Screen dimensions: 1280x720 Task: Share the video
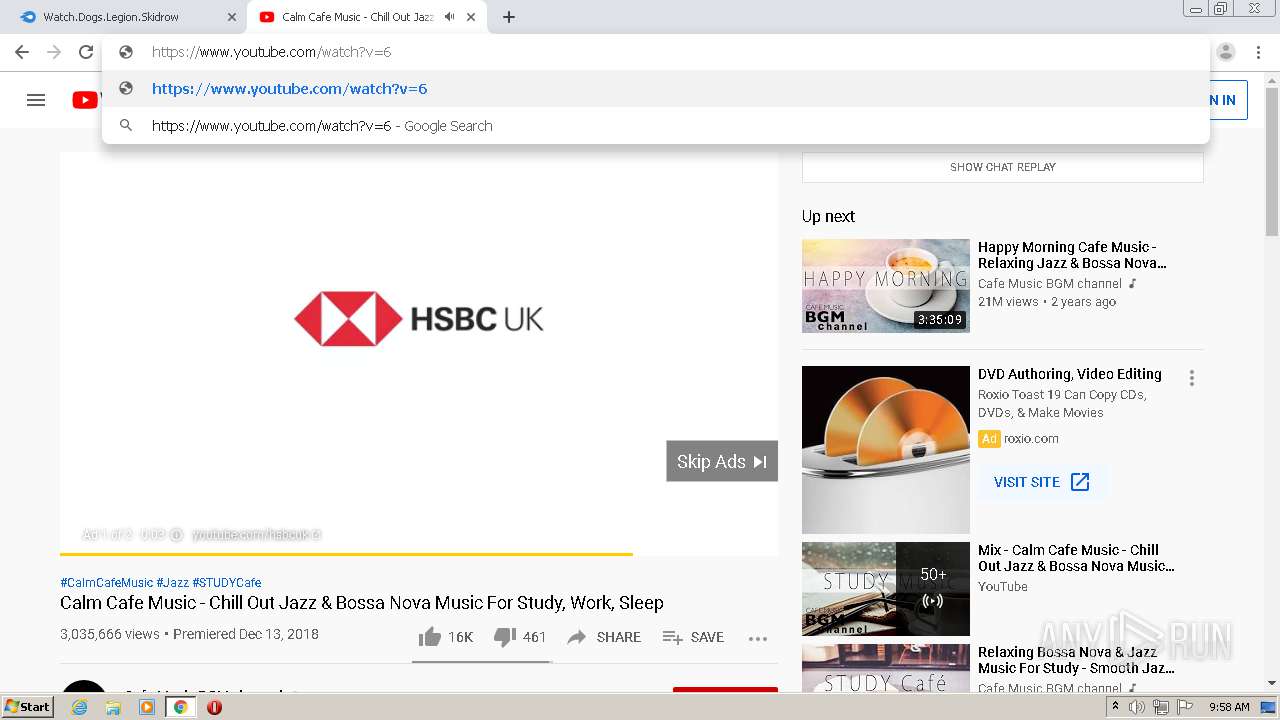pyautogui.click(x=604, y=637)
